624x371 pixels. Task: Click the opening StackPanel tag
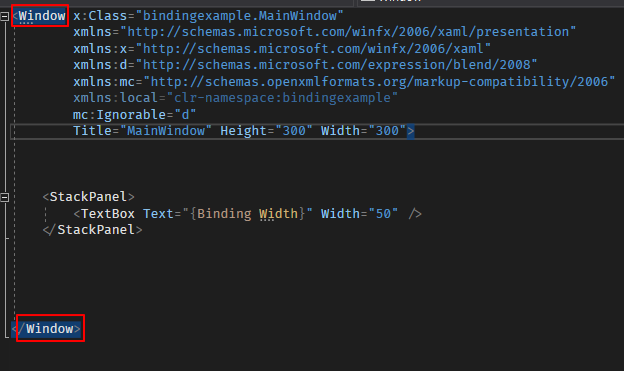pos(88,197)
